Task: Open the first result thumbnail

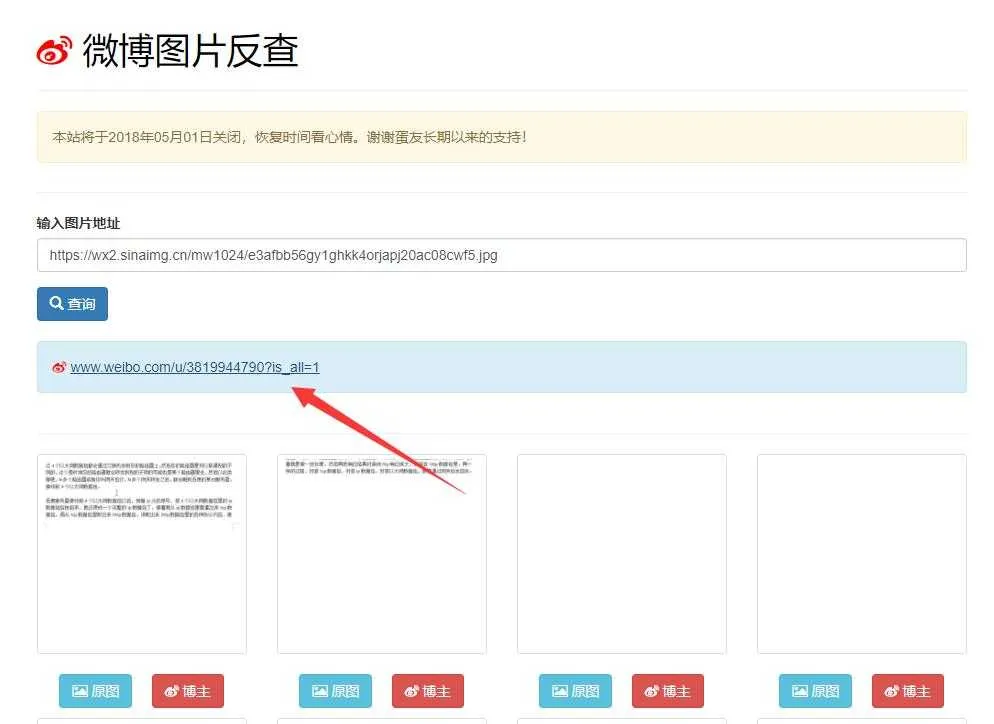Action: pyautogui.click(x=141, y=553)
